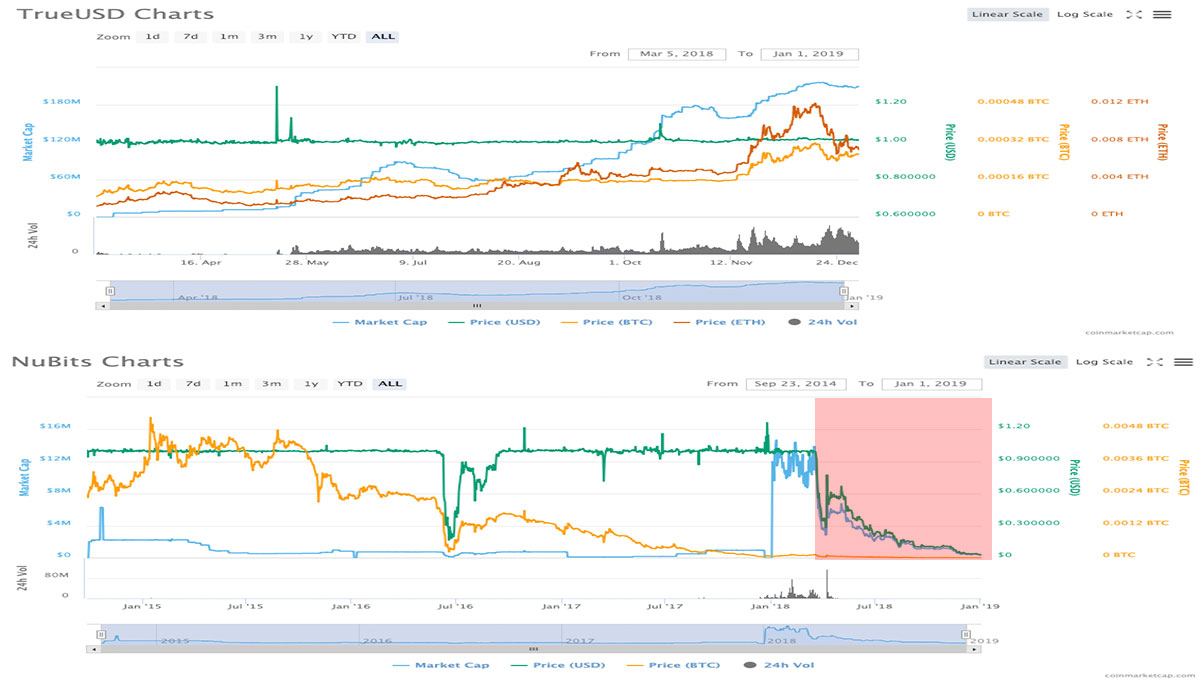
Task: Open coinmarketcap.com credit under TrueUSD chart
Action: pyautogui.click(x=1128, y=332)
